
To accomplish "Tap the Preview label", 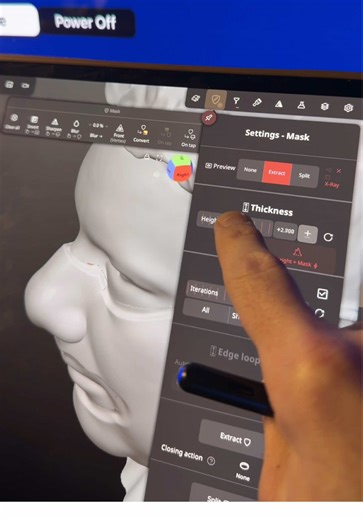I will [220, 166].
